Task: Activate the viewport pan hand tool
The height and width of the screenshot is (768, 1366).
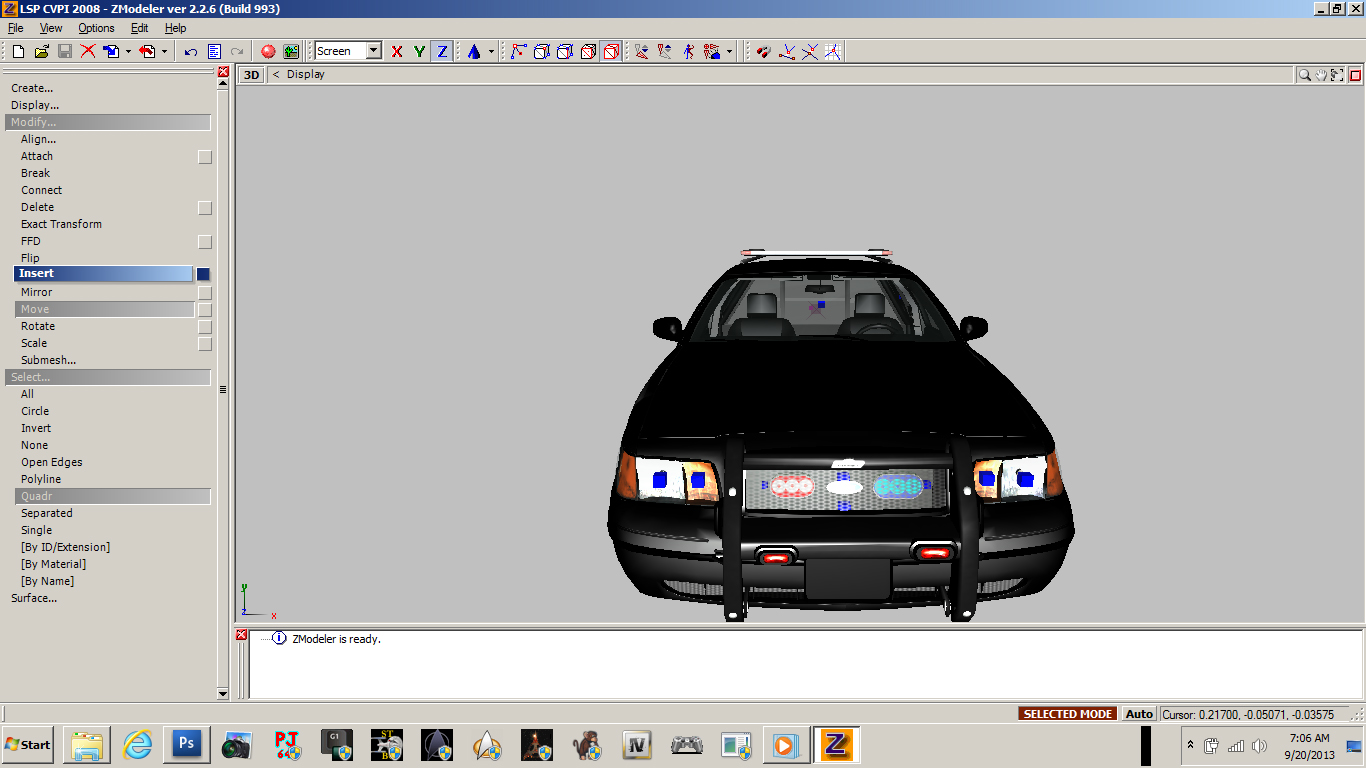Action: (x=1321, y=75)
